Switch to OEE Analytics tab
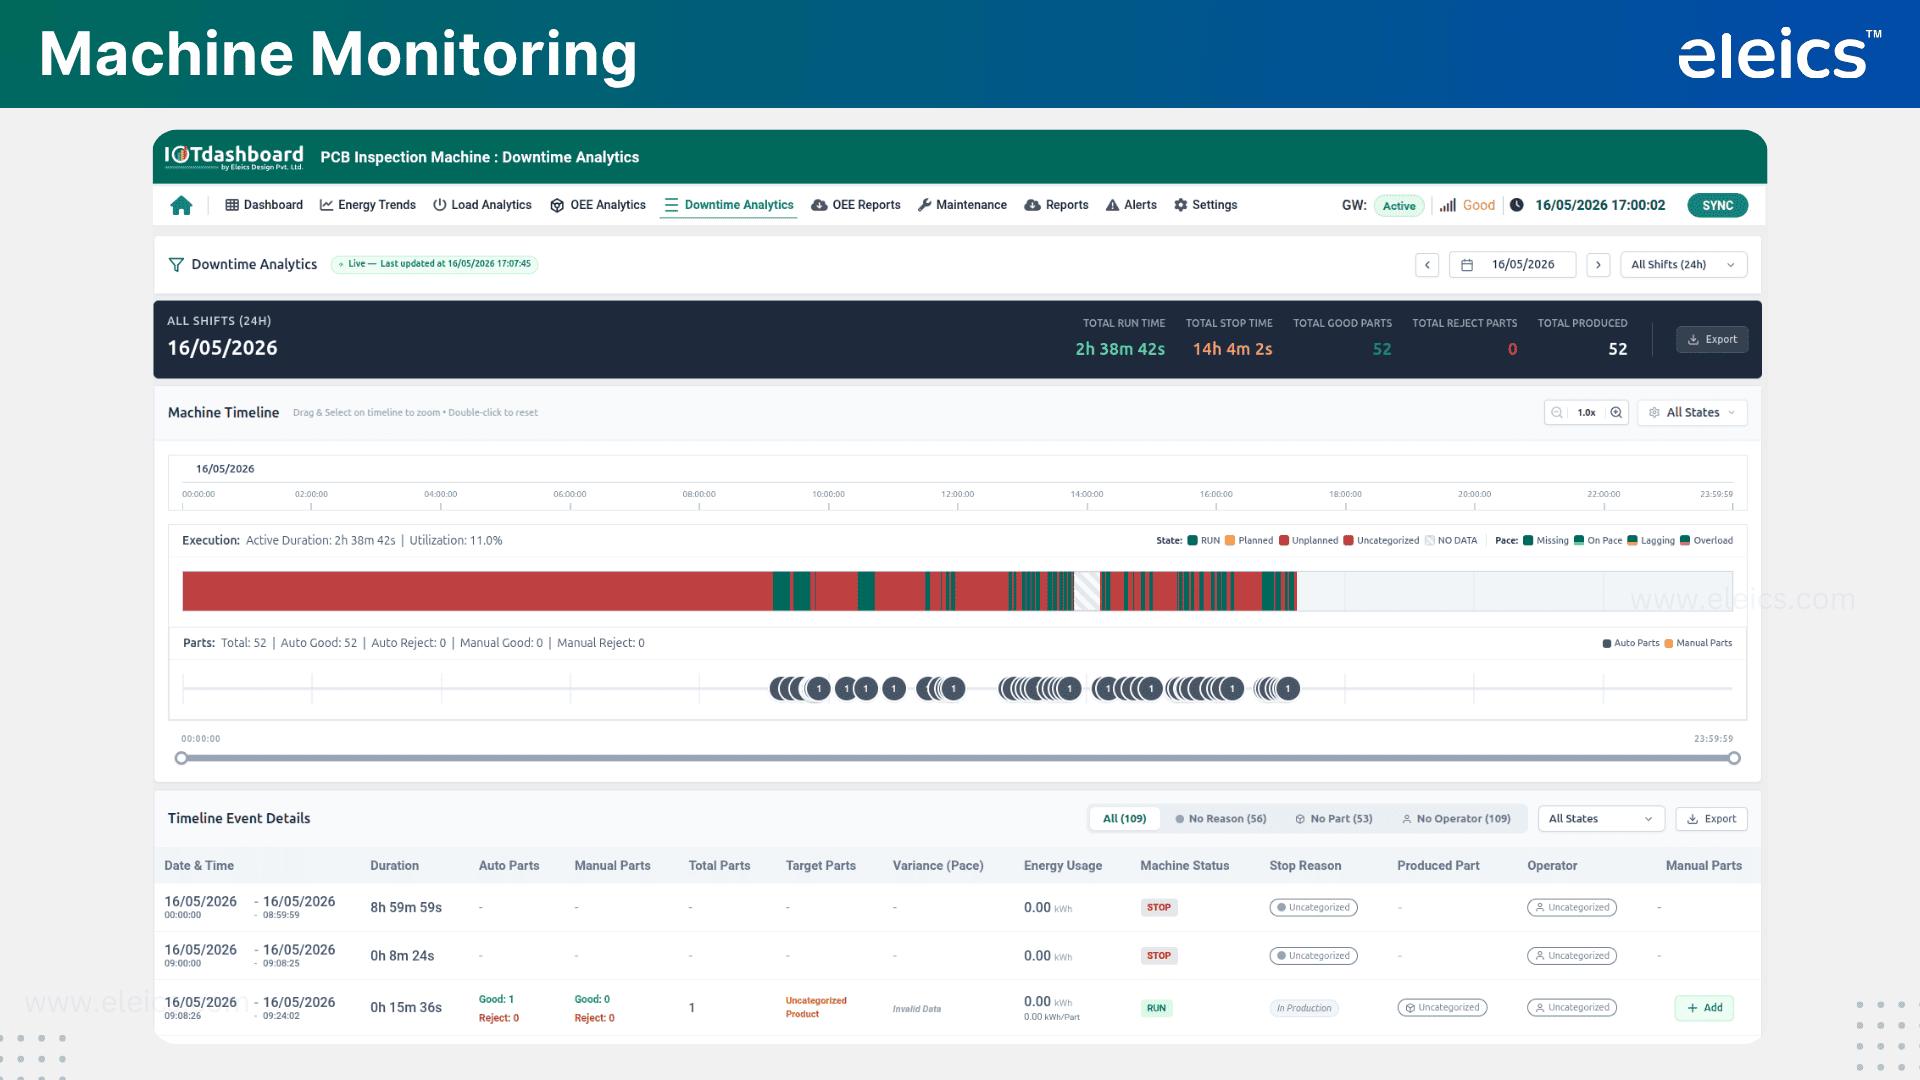The width and height of the screenshot is (1920, 1080). 598,205
